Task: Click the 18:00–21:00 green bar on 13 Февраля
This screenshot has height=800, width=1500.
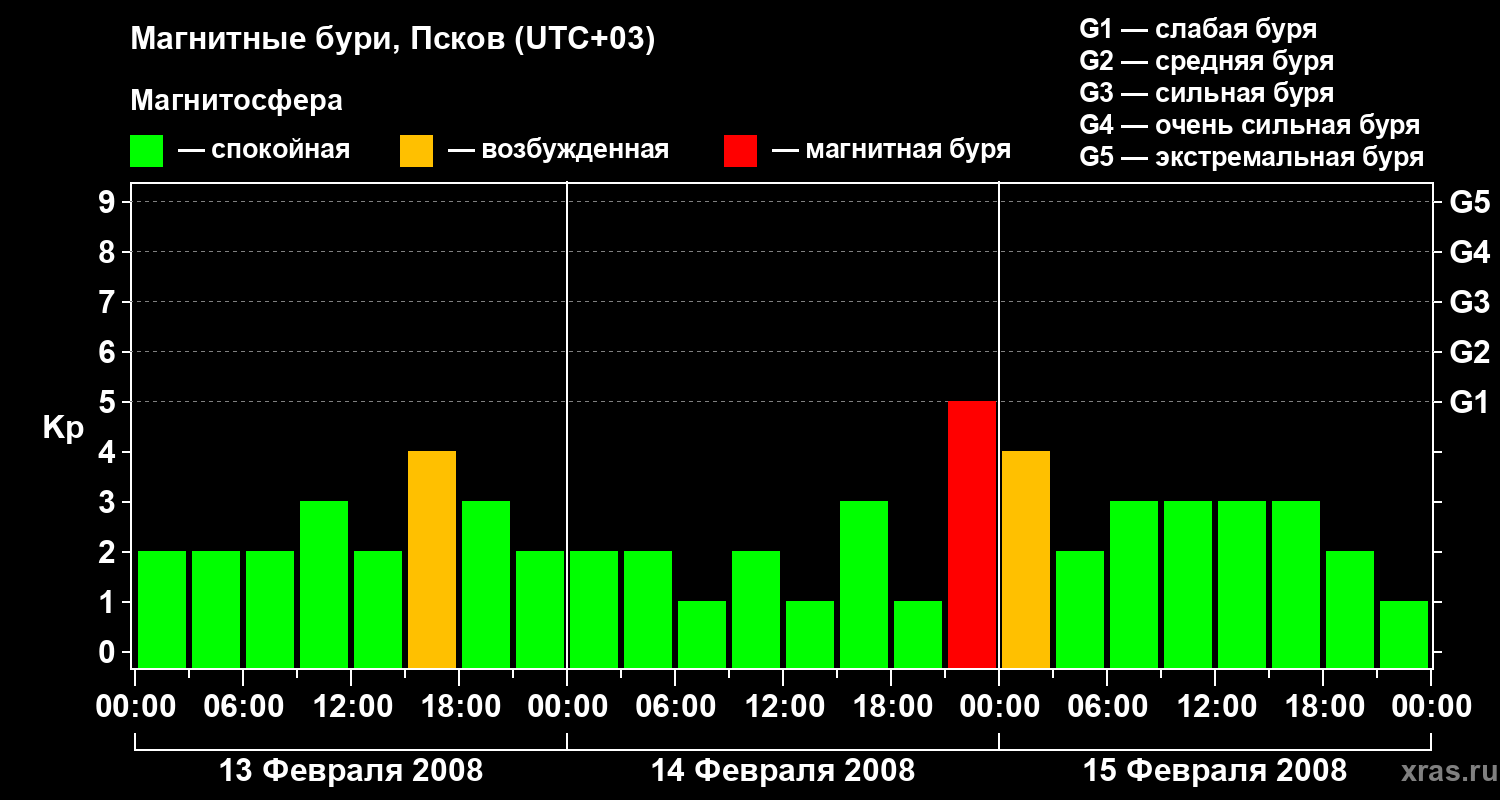Action: [486, 584]
